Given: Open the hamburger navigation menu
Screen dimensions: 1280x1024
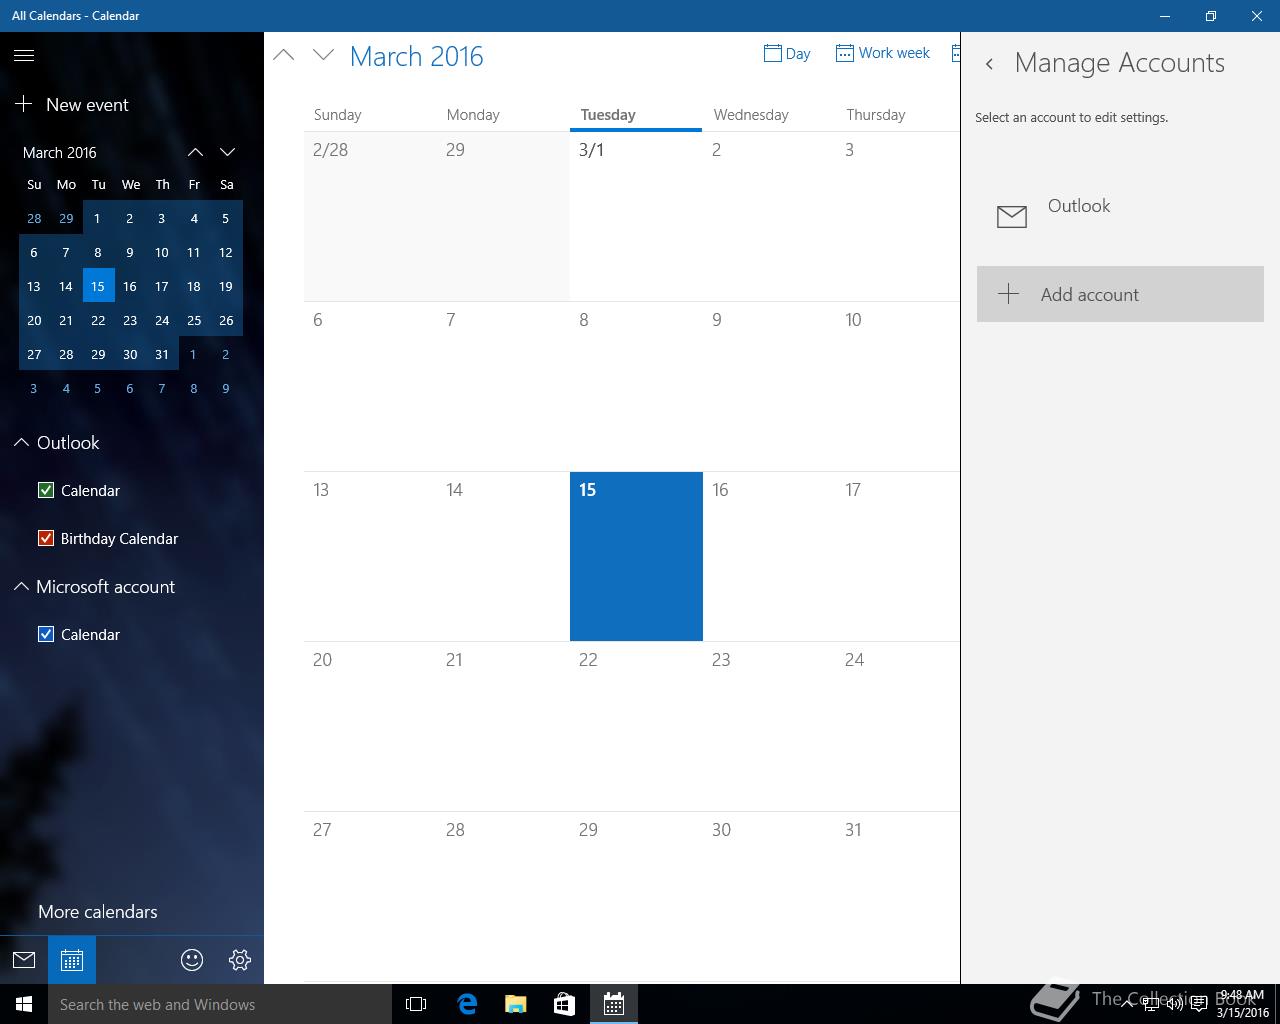Looking at the screenshot, I should (x=24, y=56).
